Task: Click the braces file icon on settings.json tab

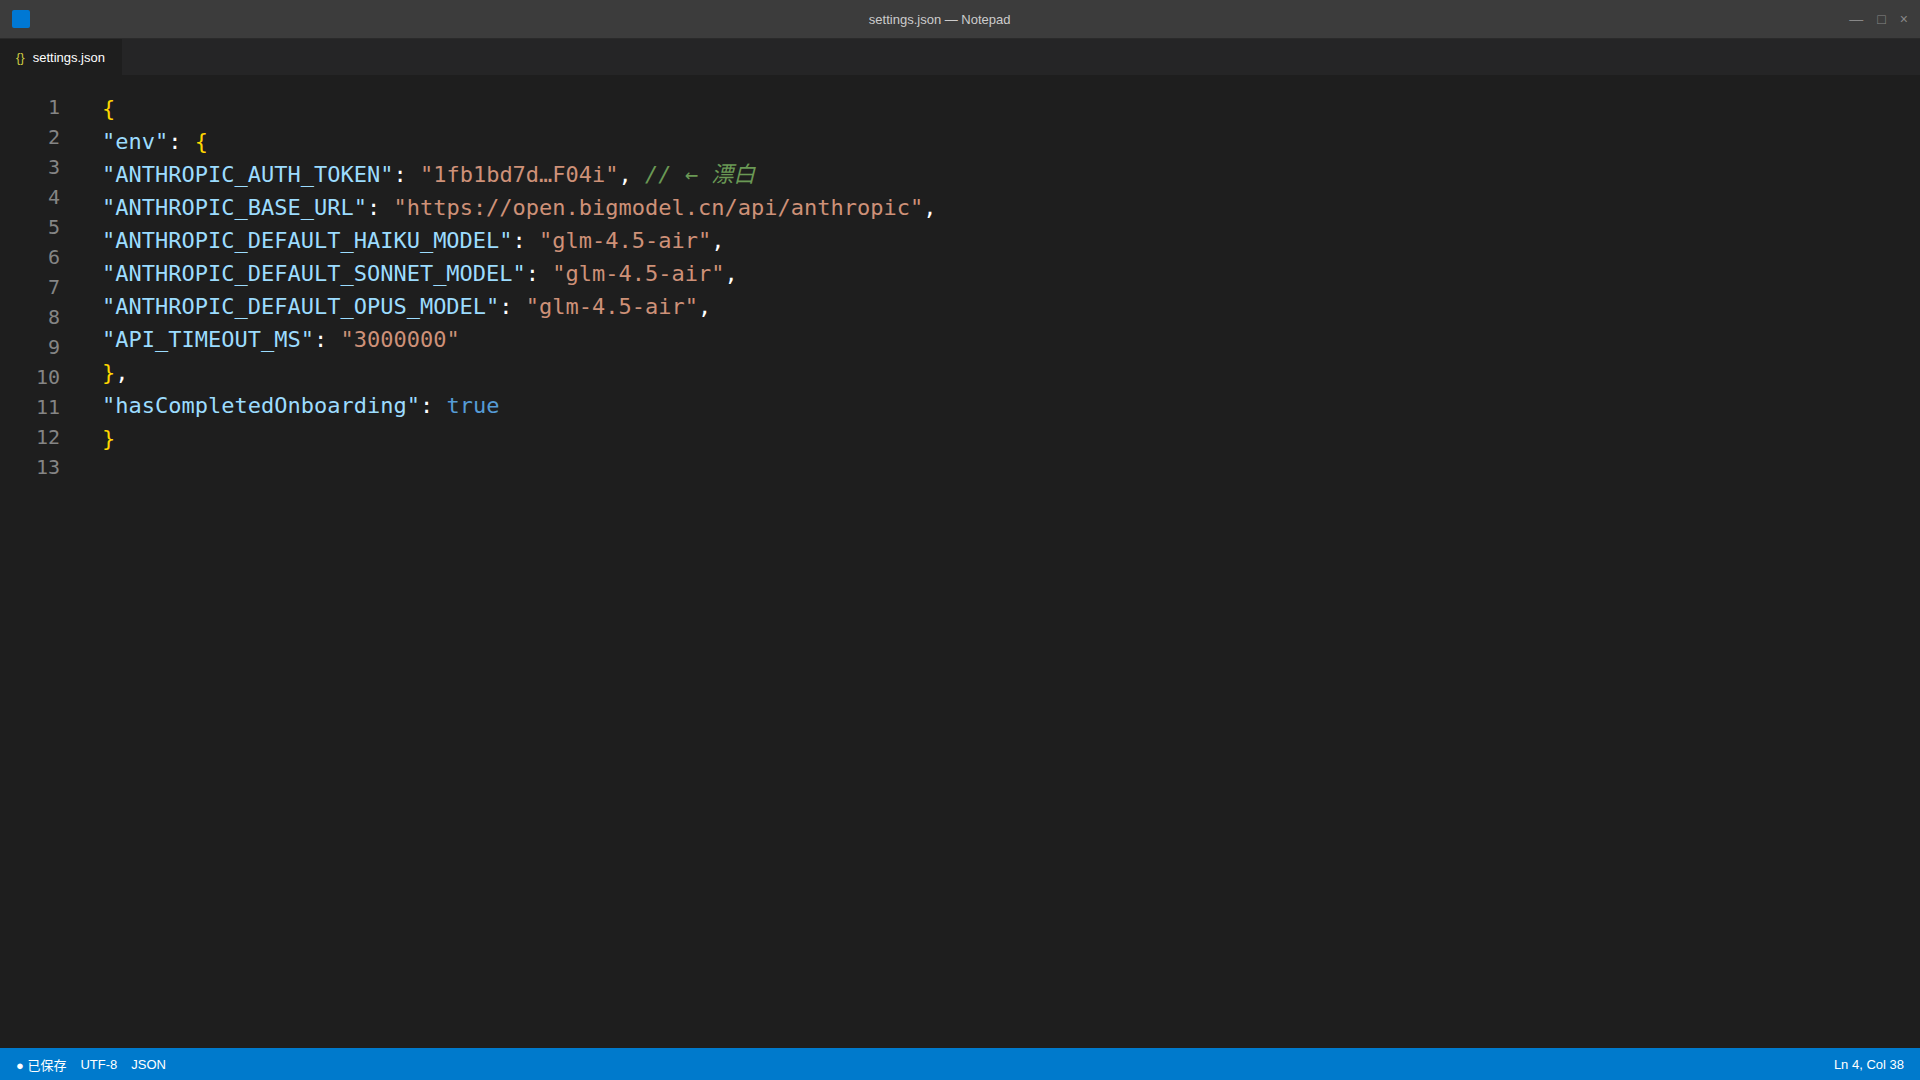Action: 20,58
